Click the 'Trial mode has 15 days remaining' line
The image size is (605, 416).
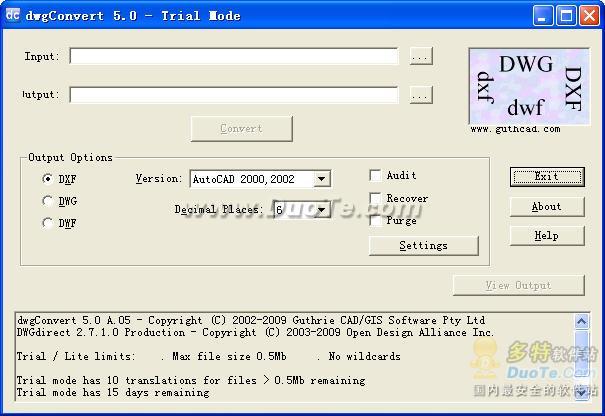pos(113,392)
